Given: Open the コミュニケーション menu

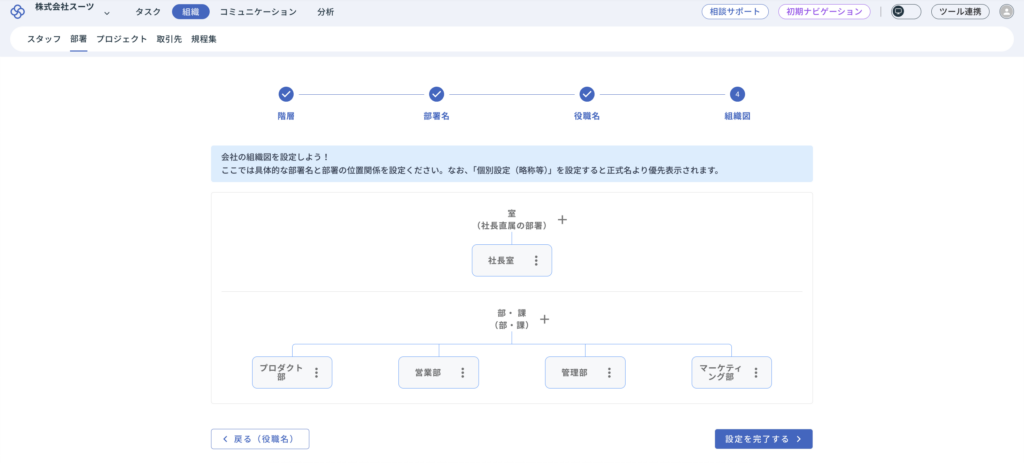Looking at the screenshot, I should click(258, 12).
